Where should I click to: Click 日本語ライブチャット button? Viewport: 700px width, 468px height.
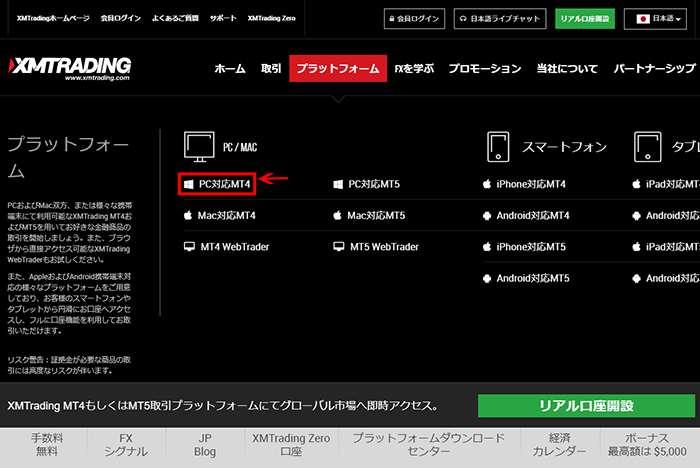click(x=500, y=19)
